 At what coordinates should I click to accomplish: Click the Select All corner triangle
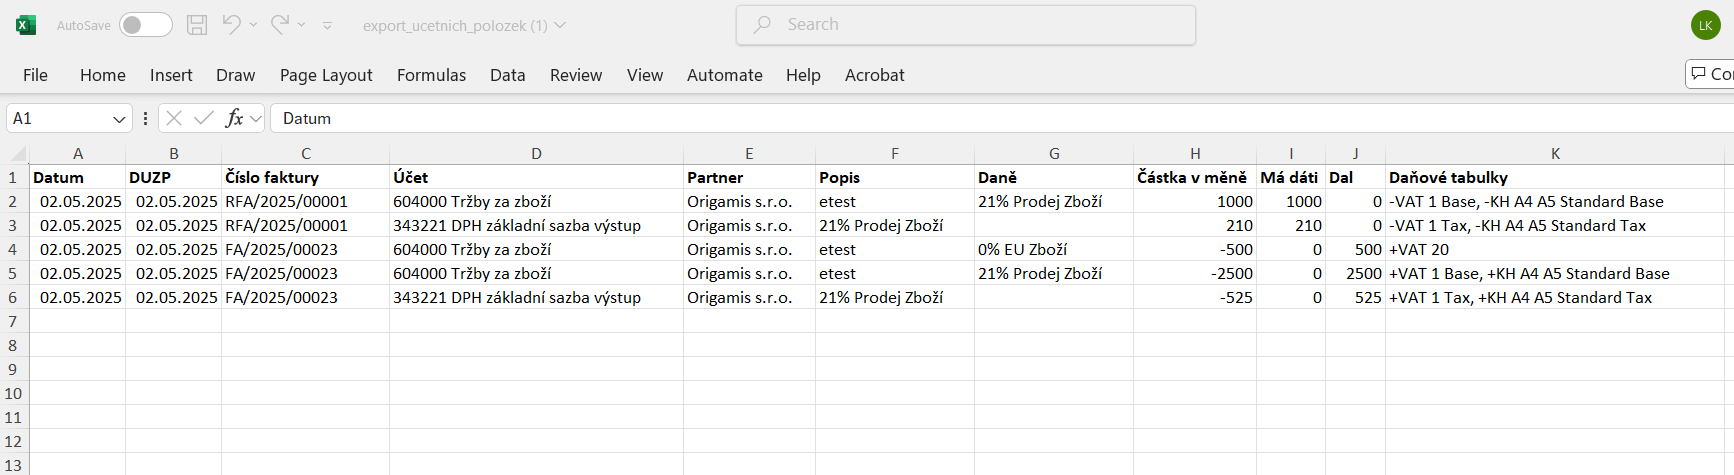18,154
